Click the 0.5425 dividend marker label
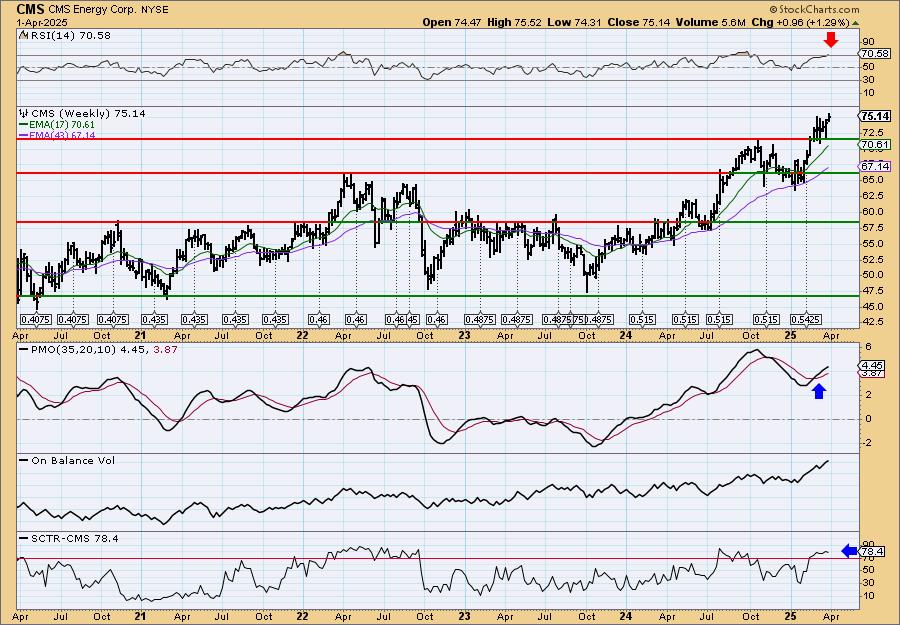Image resolution: width=900 pixels, height=625 pixels. click(806, 319)
